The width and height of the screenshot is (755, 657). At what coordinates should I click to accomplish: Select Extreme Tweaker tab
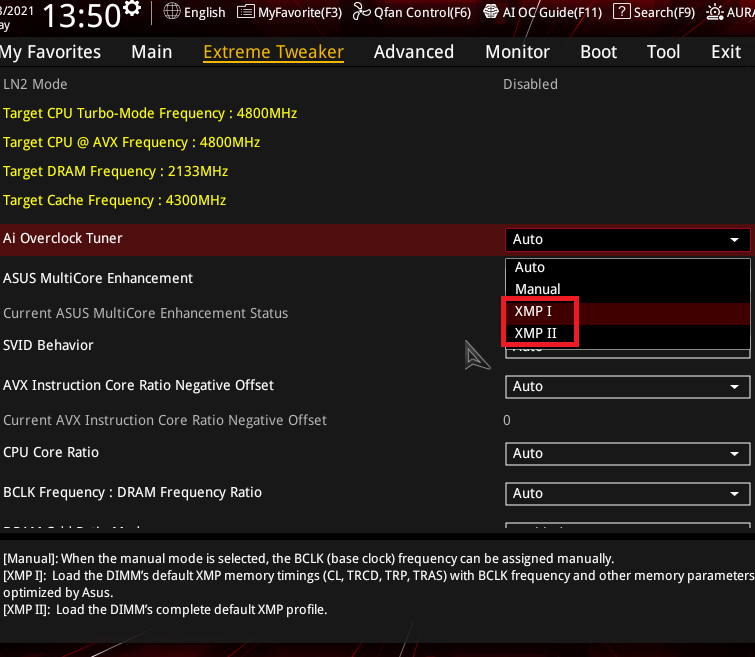pos(273,52)
